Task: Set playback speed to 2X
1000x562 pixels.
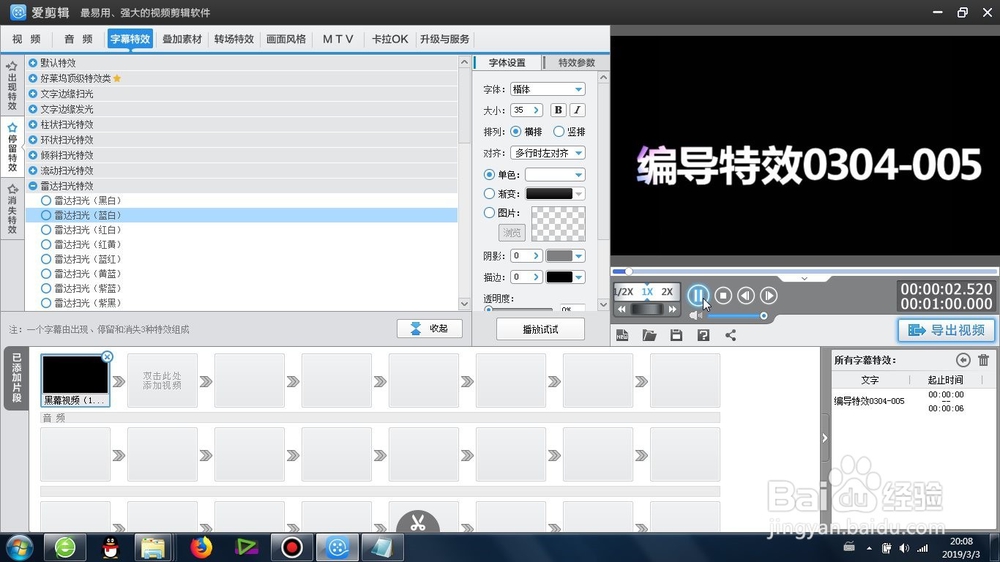Action: (x=667, y=292)
